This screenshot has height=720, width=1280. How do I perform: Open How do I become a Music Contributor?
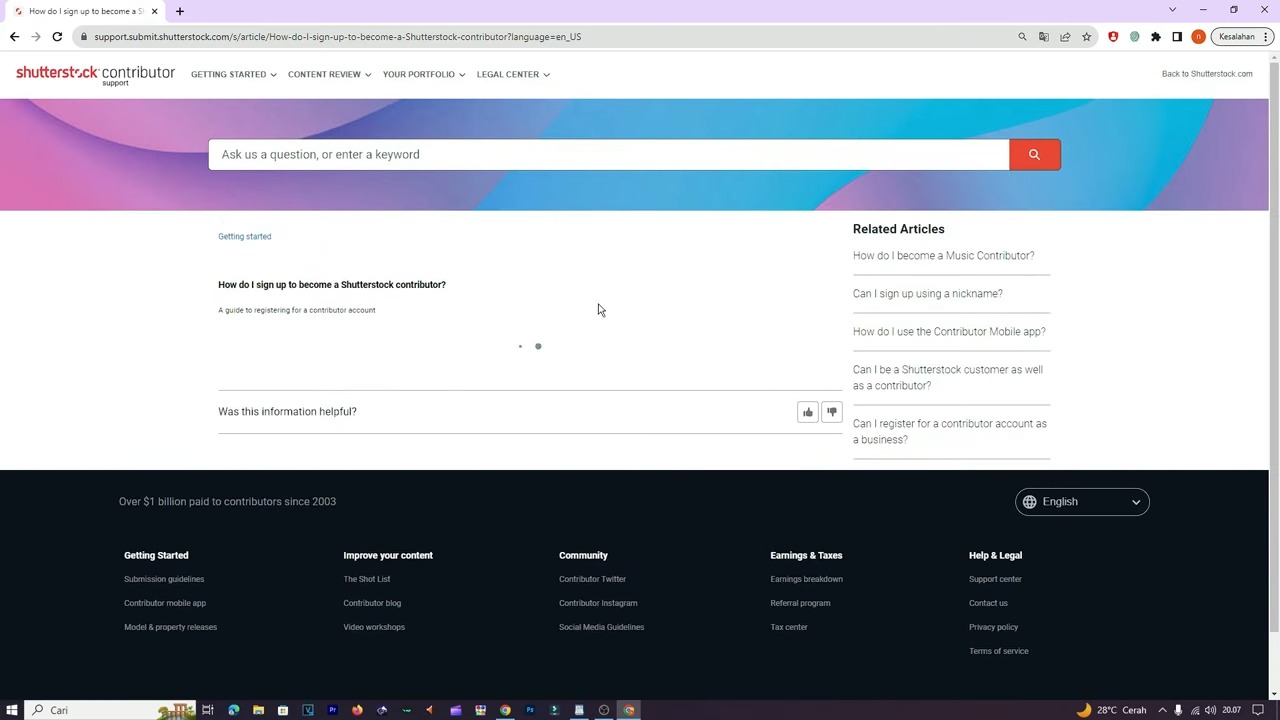point(943,256)
